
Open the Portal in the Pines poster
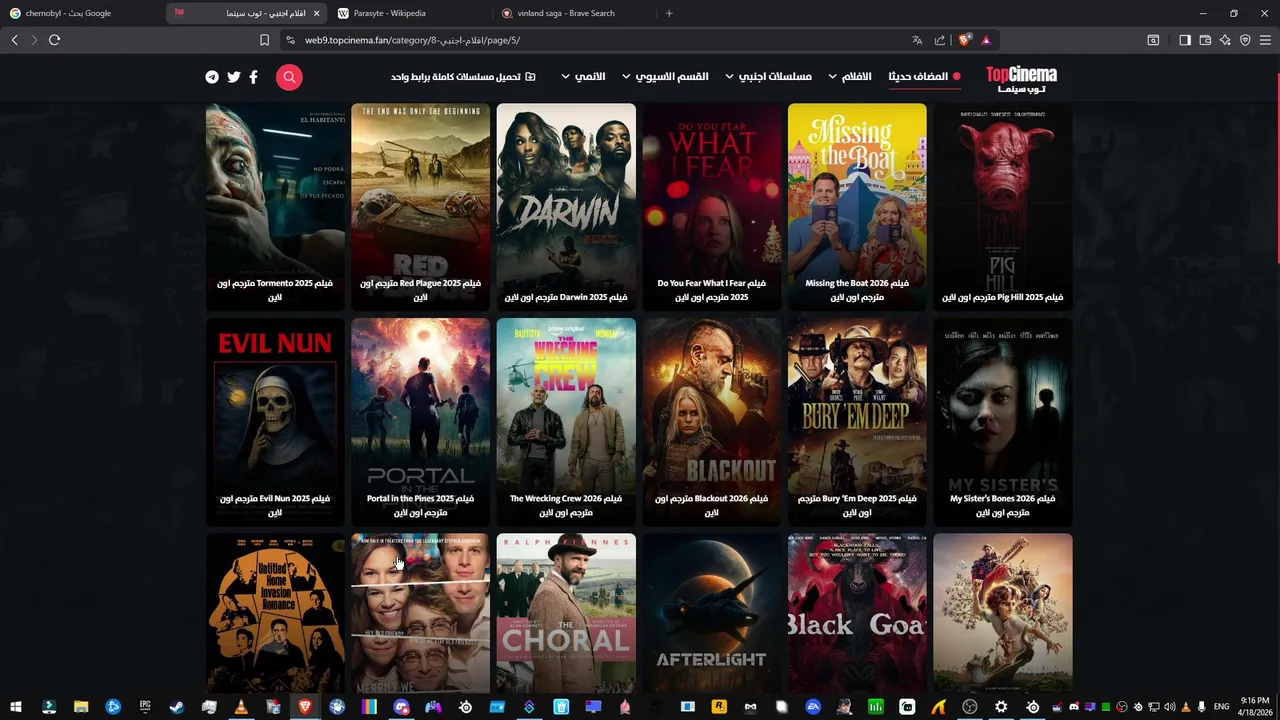tap(421, 422)
